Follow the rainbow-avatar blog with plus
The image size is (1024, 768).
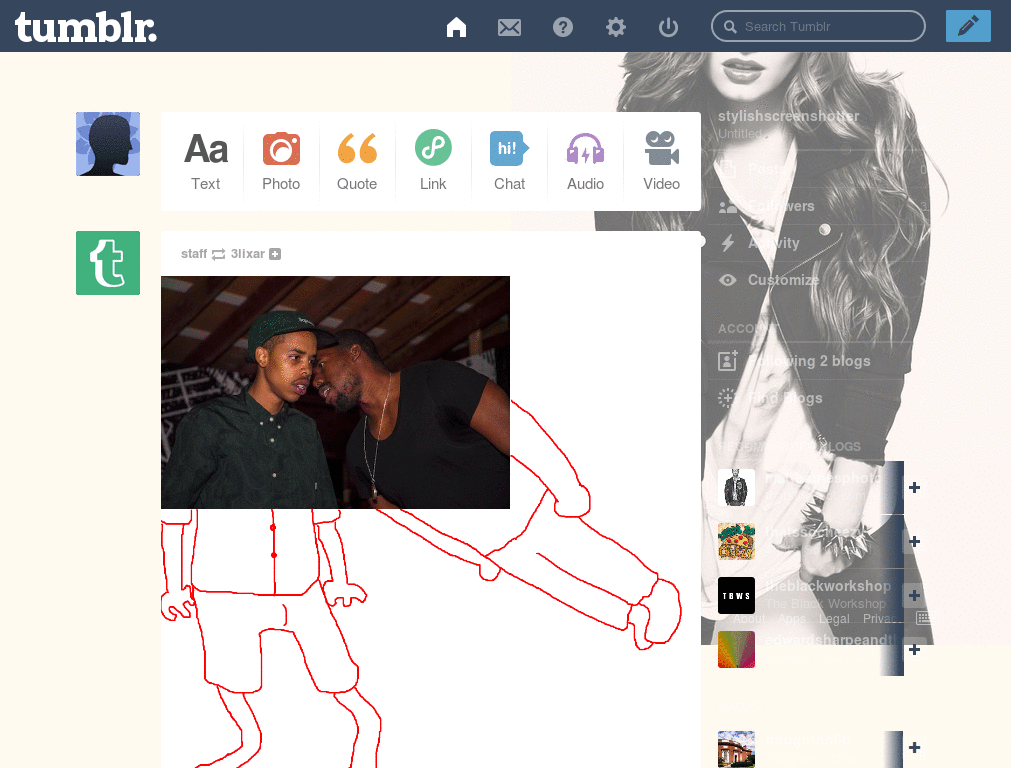click(x=914, y=650)
